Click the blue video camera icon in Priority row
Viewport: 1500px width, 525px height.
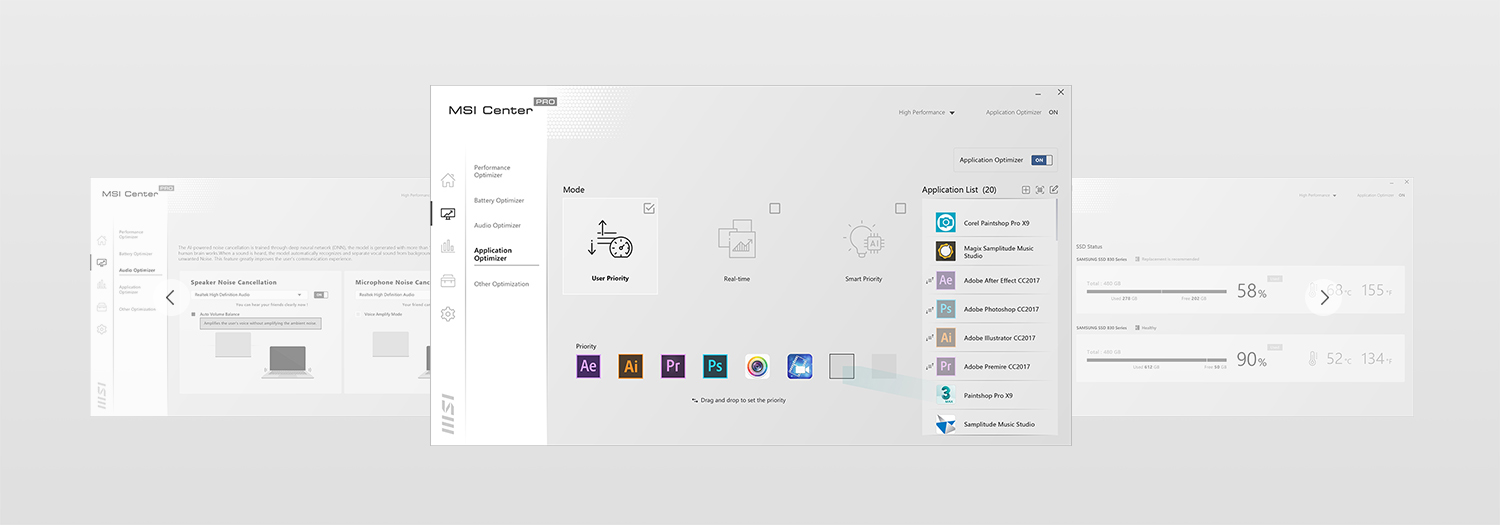point(800,366)
